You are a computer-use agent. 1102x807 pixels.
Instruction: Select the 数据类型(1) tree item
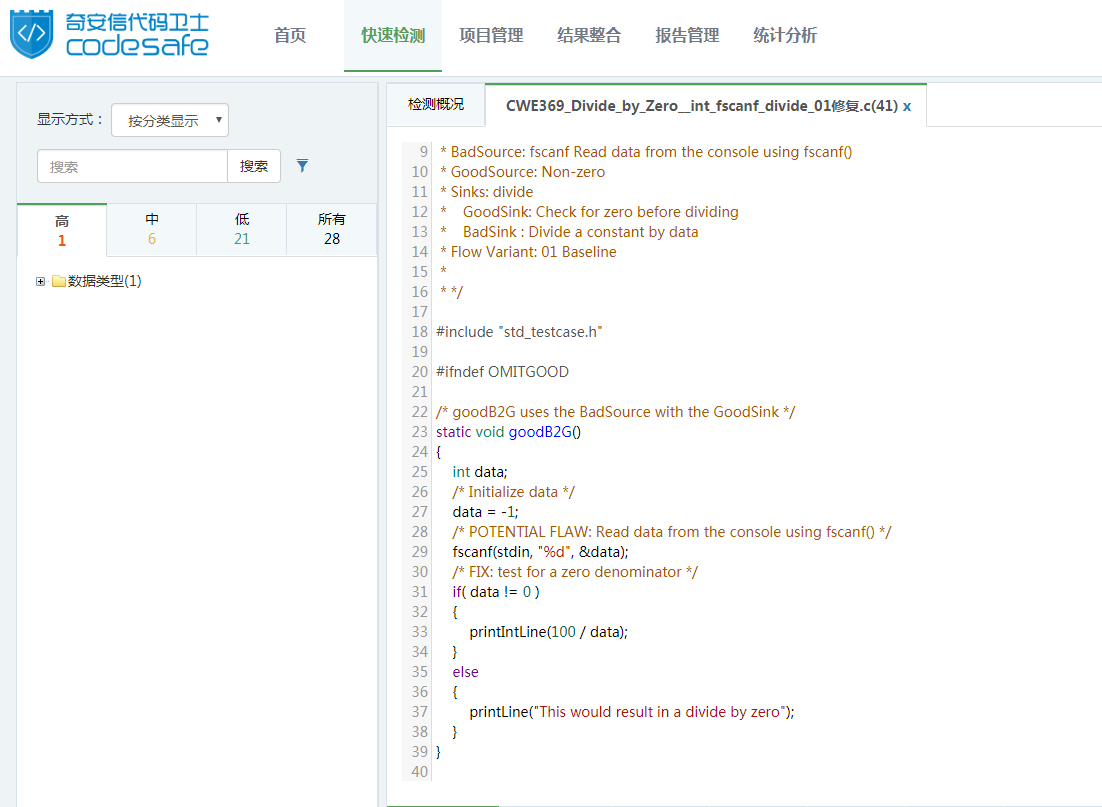105,282
